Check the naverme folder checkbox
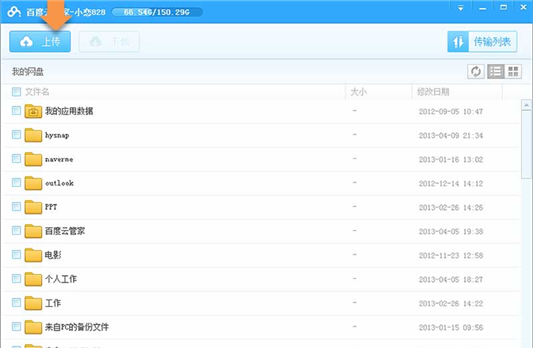 point(16,158)
